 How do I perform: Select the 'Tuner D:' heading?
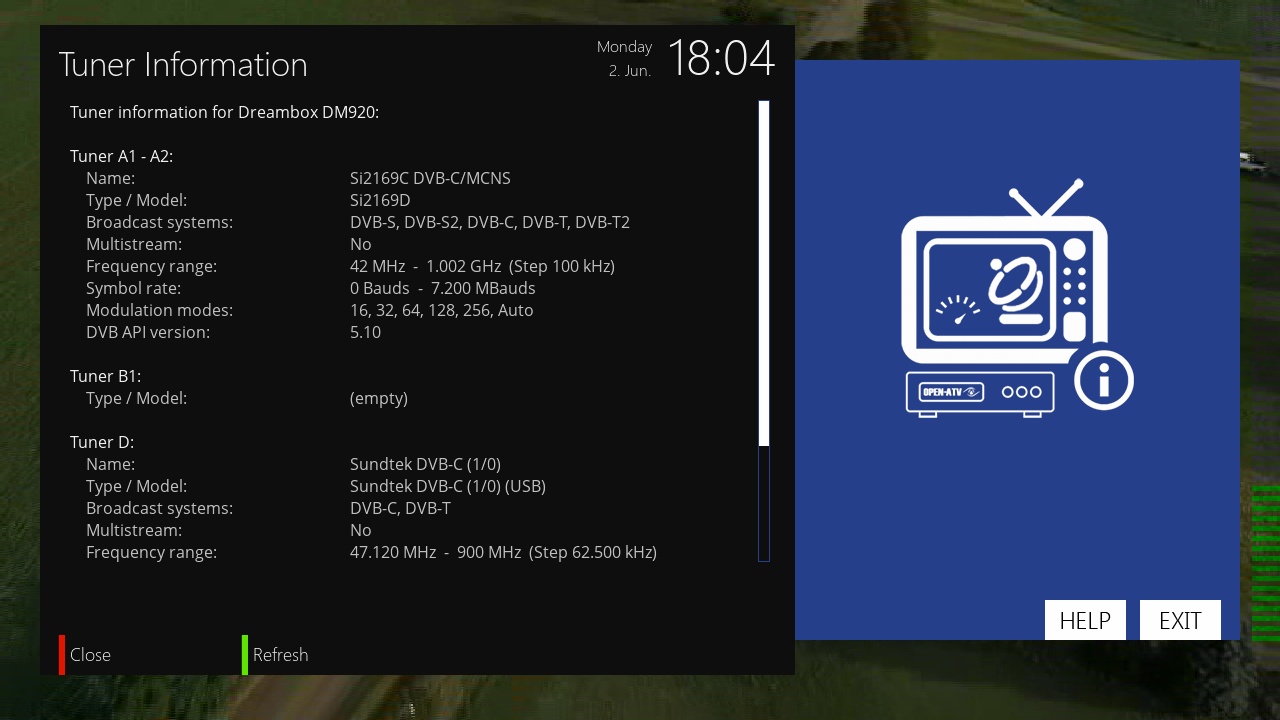(102, 442)
